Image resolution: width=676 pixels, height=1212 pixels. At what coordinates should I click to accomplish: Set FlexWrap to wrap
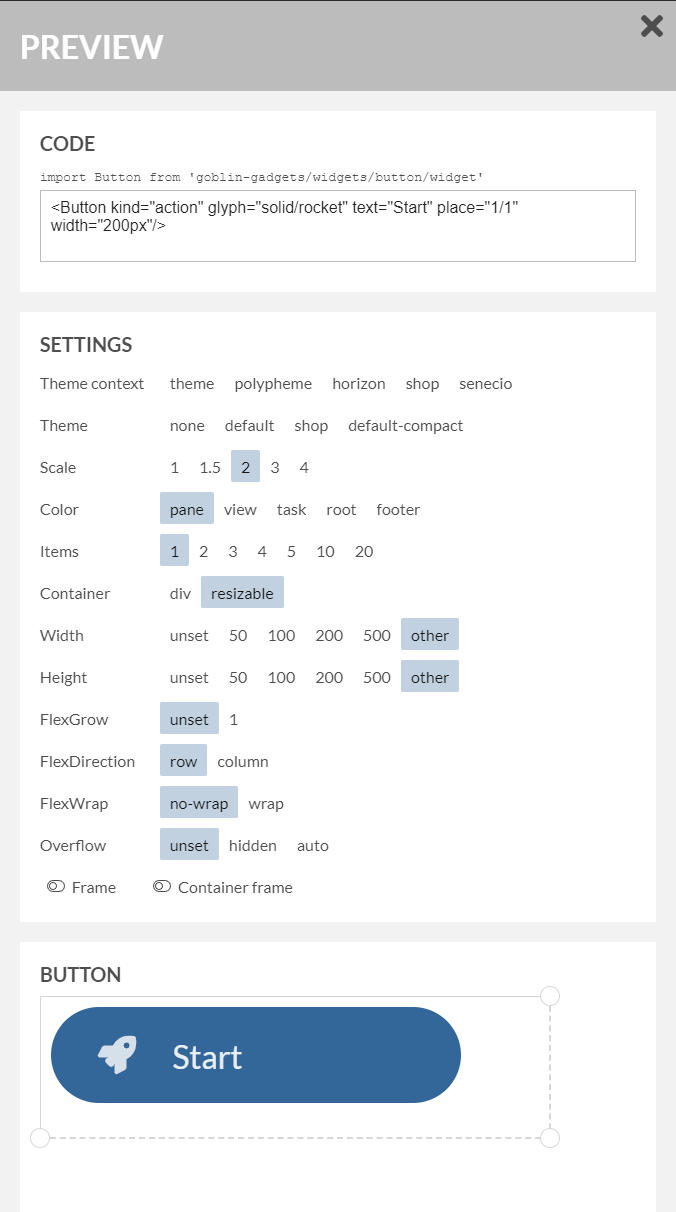[266, 804]
